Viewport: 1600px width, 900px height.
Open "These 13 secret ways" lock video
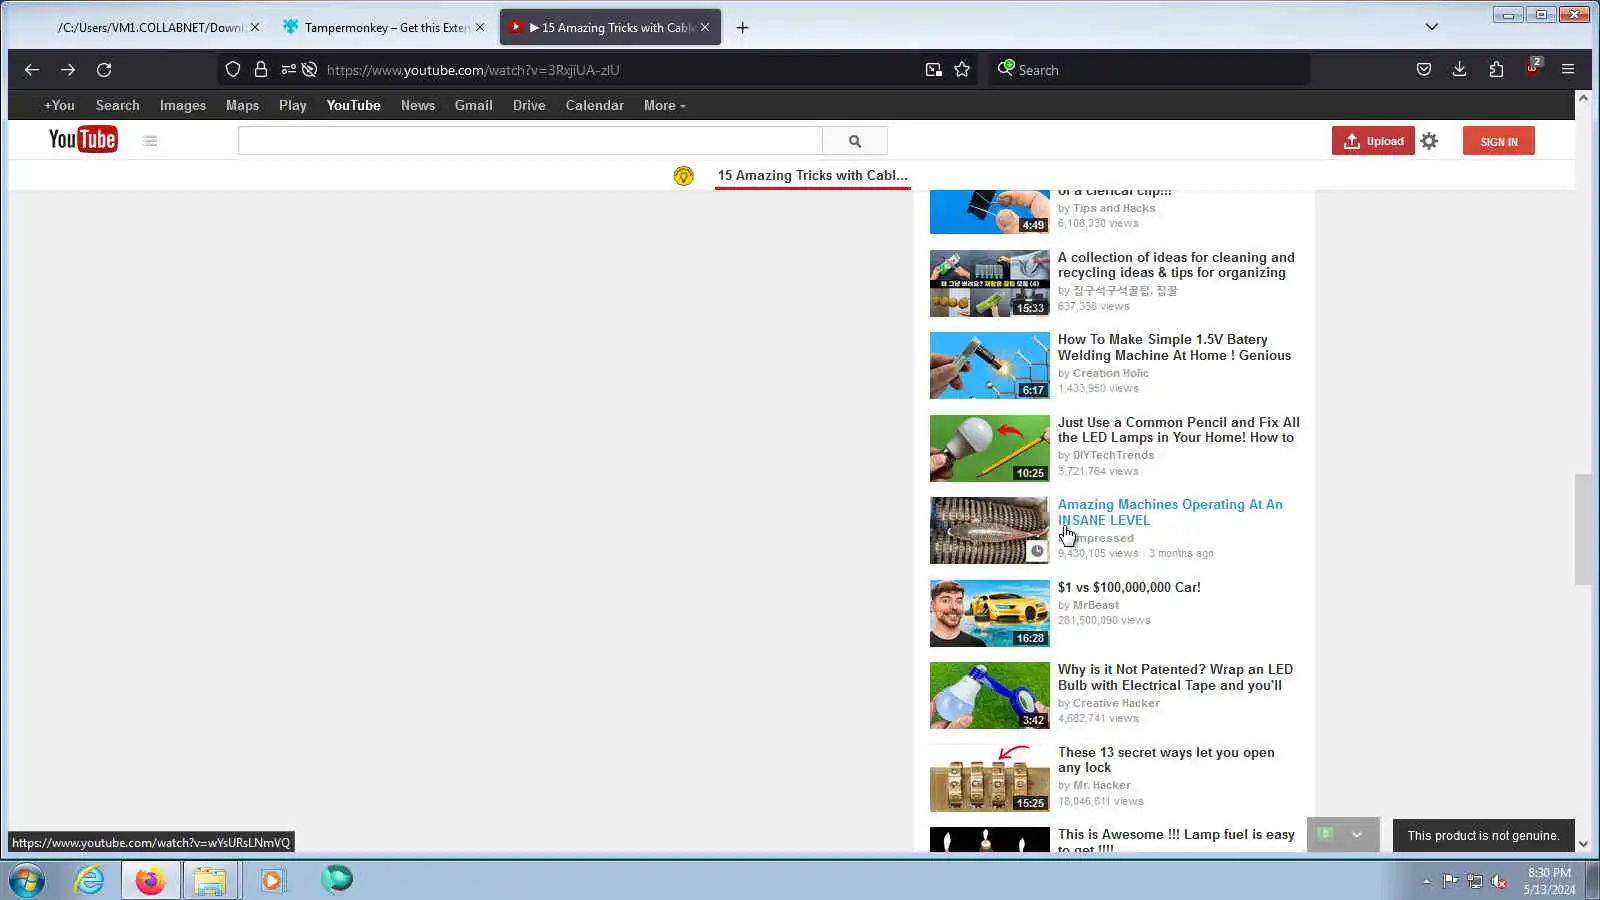point(1166,760)
